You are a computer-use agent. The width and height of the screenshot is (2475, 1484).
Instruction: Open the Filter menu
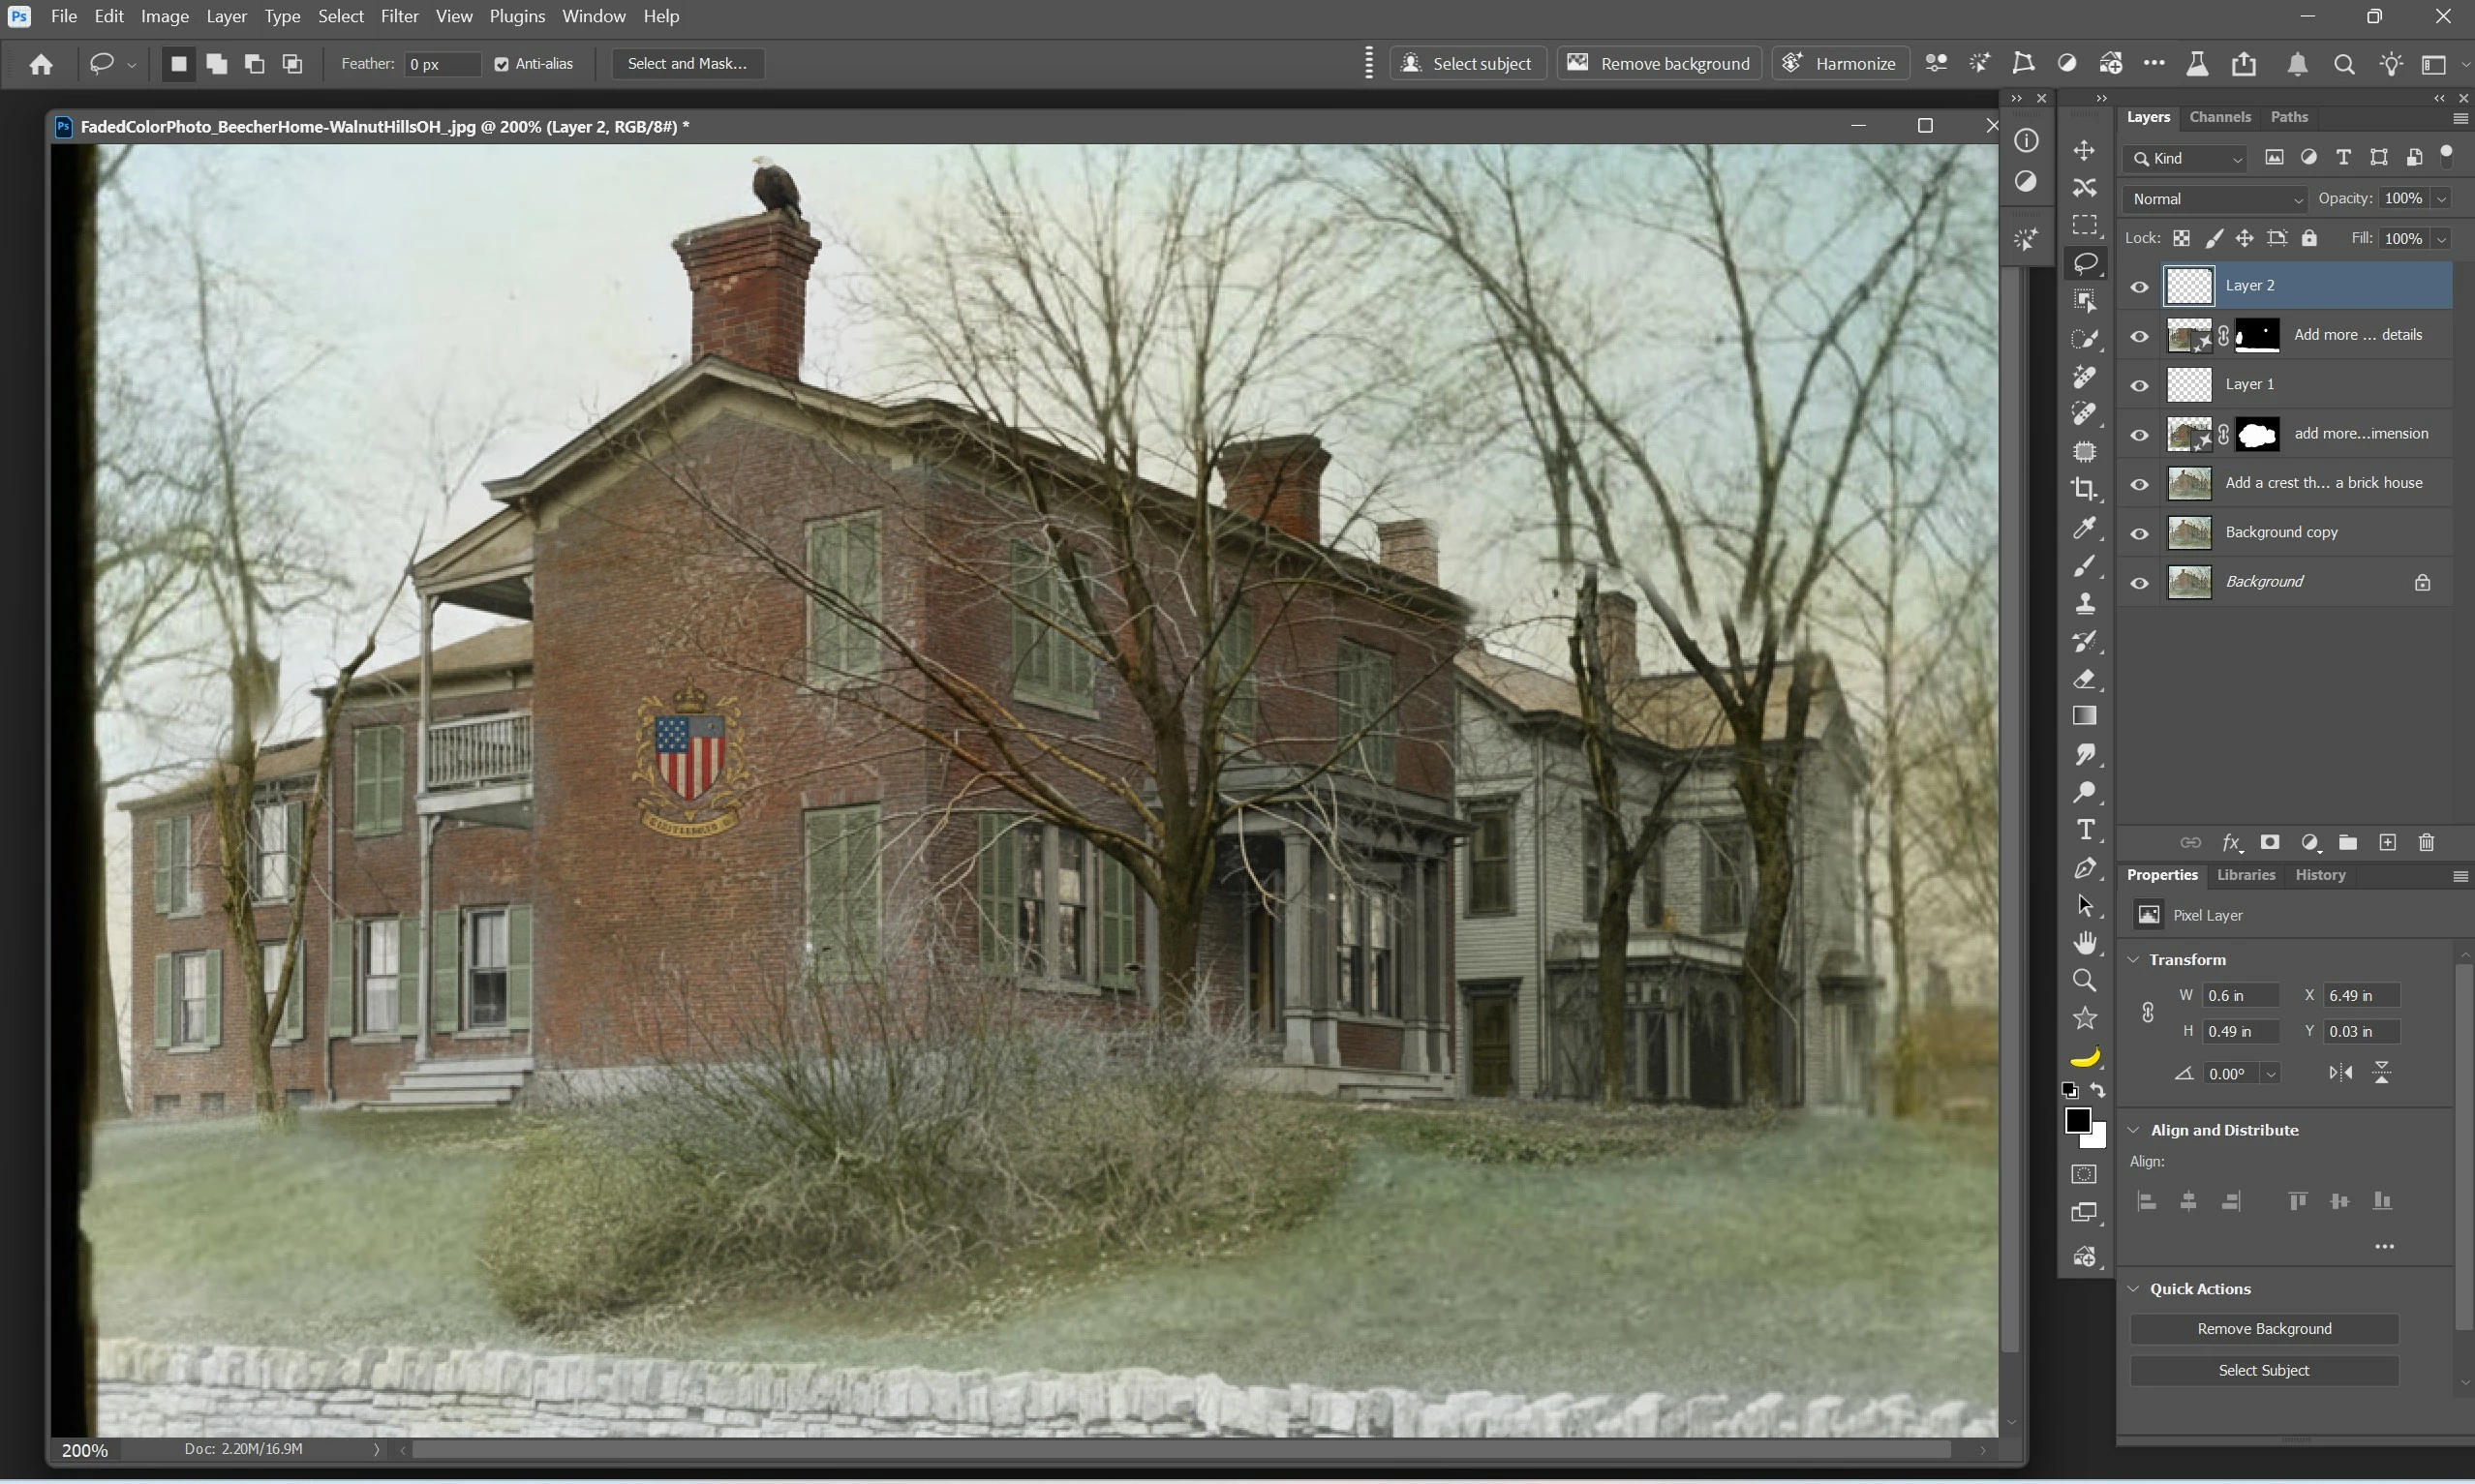coord(399,16)
